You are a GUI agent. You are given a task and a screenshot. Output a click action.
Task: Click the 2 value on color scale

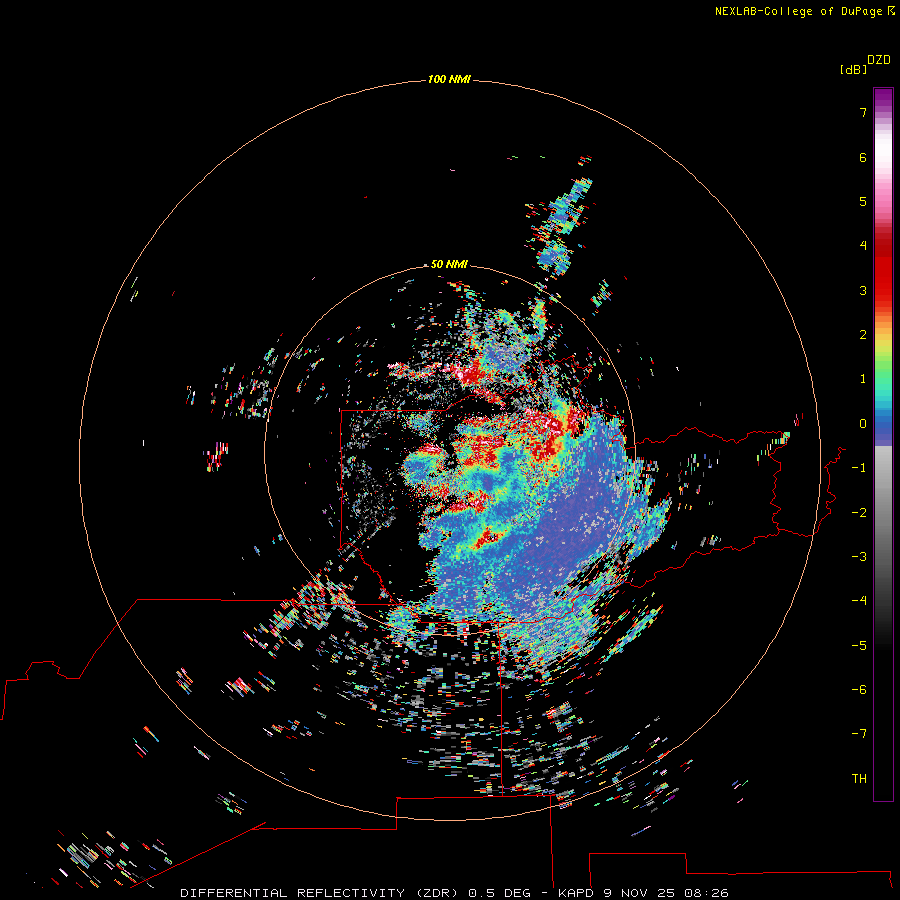[863, 335]
